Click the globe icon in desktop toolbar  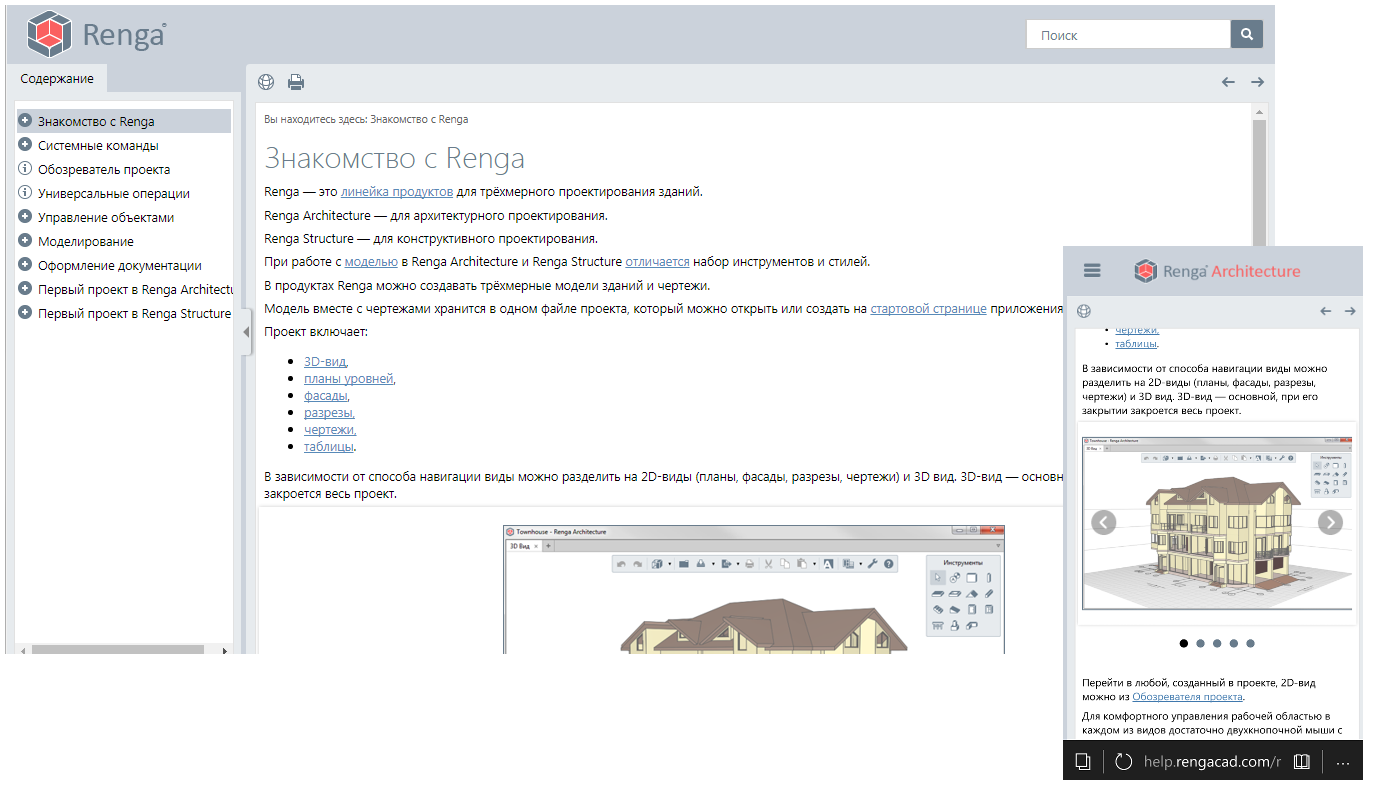266,82
